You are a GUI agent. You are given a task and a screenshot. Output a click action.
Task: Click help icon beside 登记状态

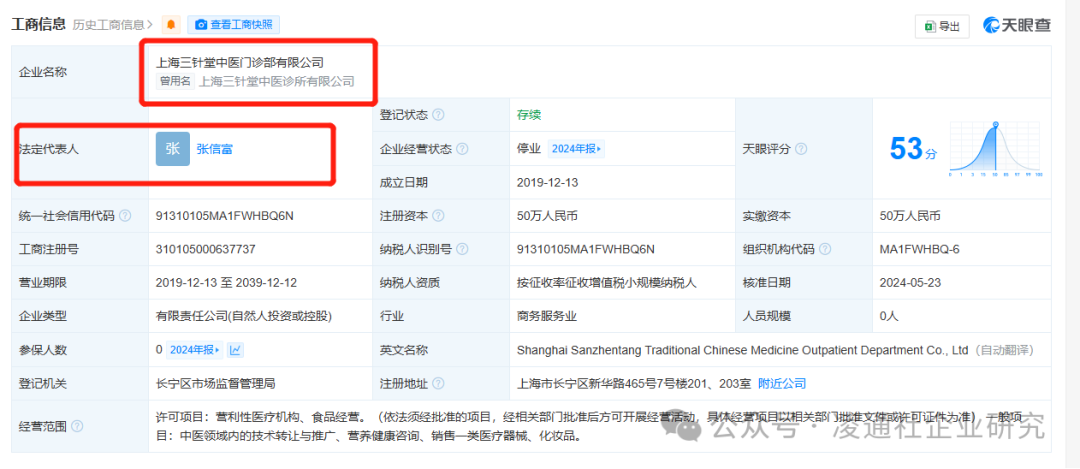point(438,115)
